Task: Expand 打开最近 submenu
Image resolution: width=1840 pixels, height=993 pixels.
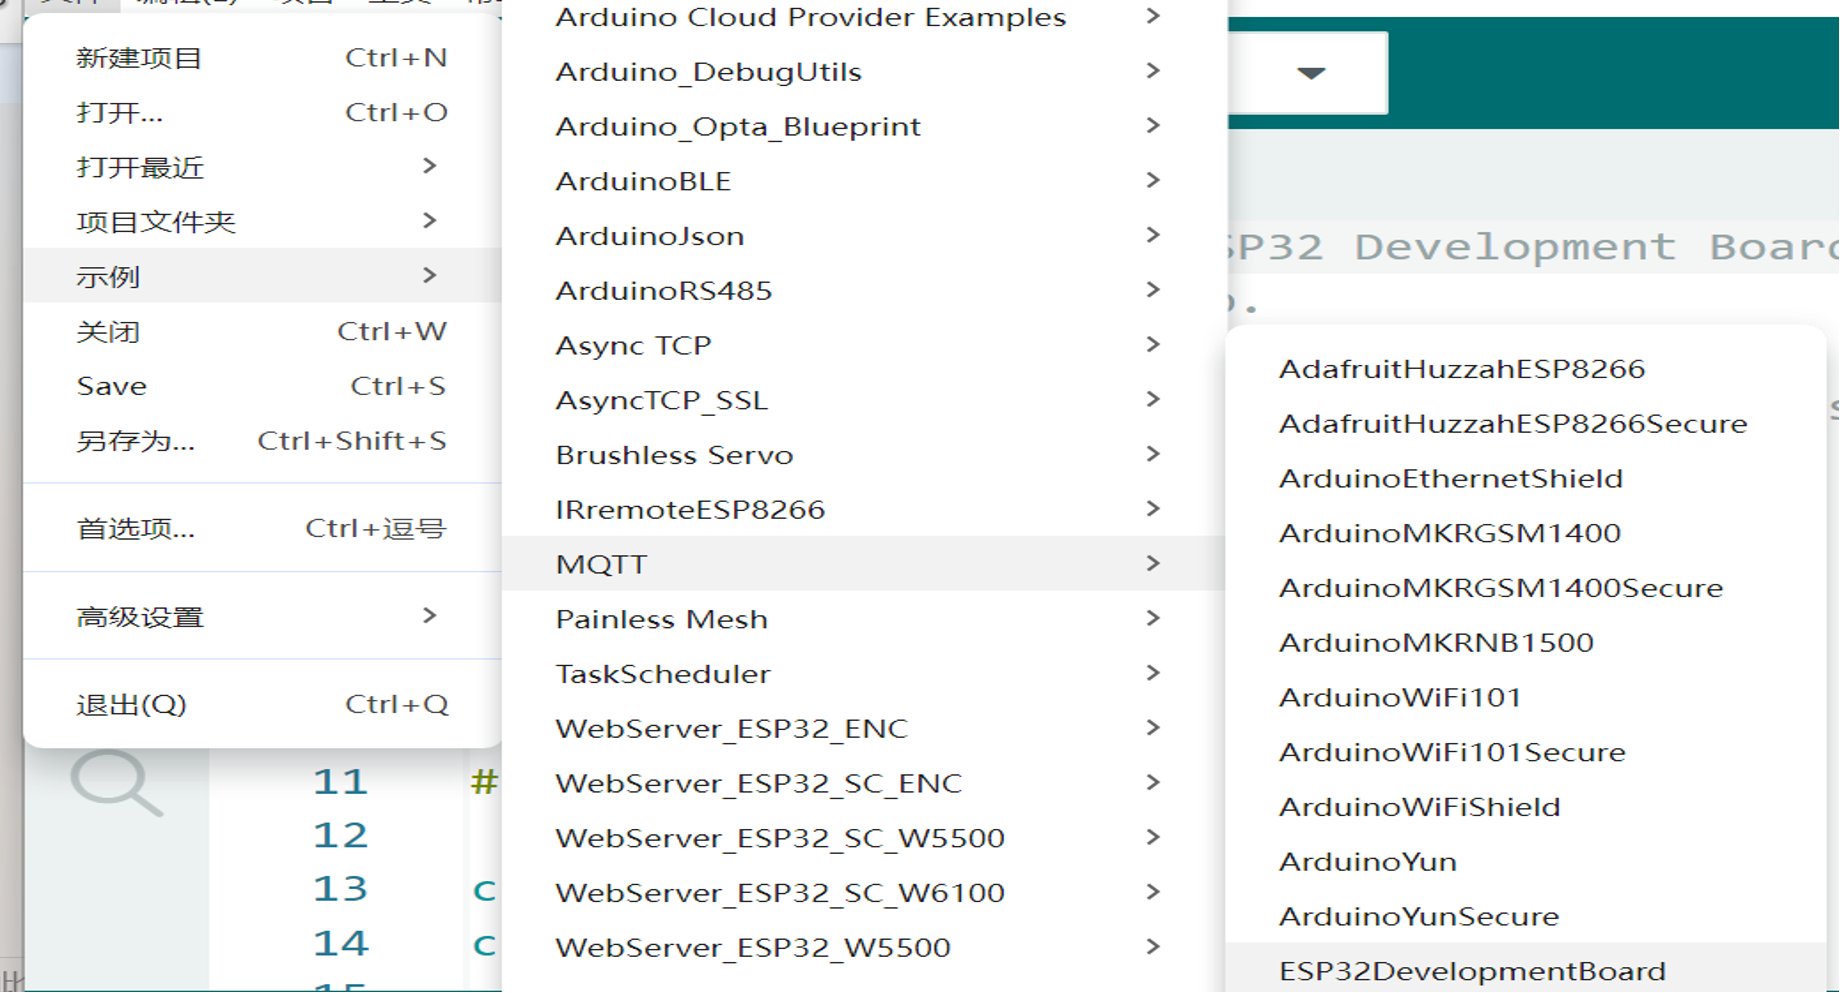Action: (262, 167)
